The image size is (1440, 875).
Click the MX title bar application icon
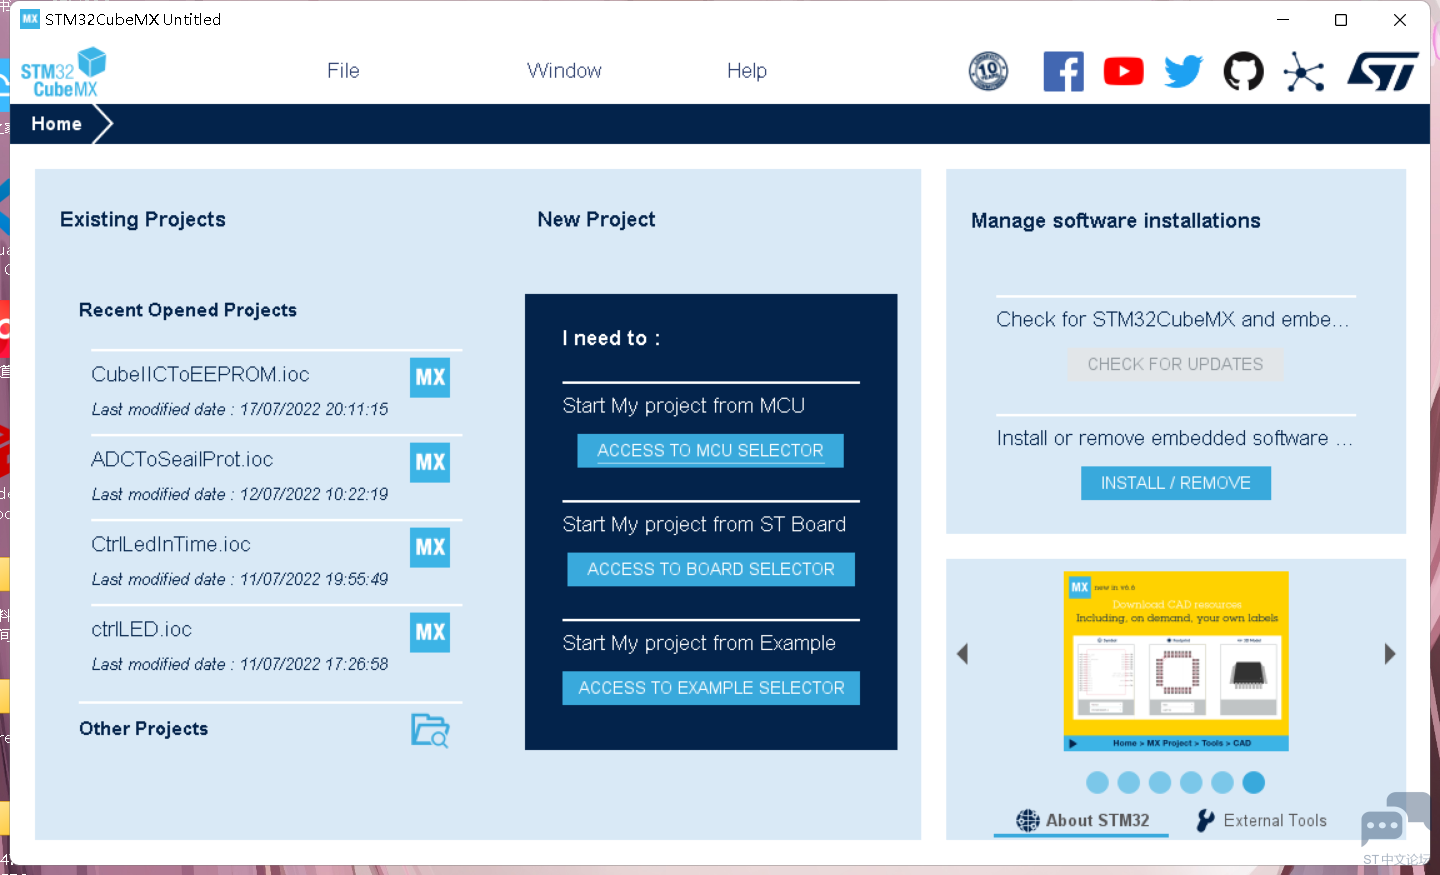(30, 19)
